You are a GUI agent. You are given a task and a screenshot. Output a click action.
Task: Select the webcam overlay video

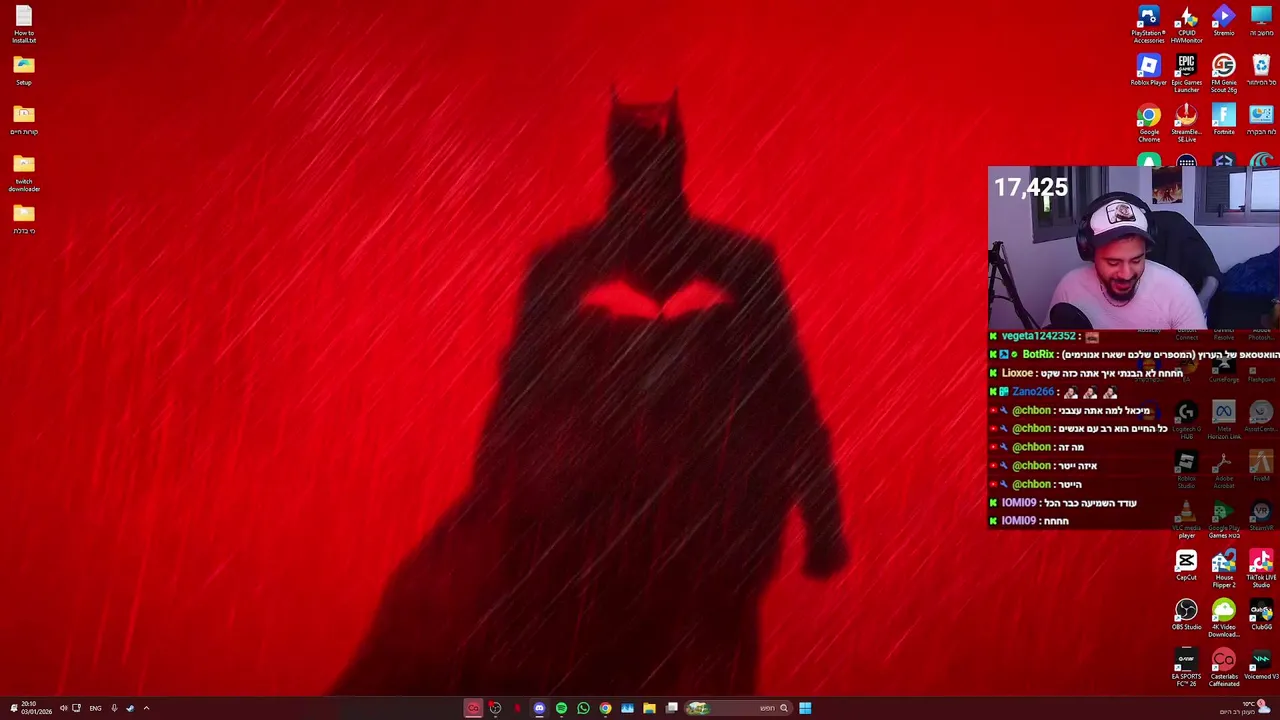[1133, 248]
